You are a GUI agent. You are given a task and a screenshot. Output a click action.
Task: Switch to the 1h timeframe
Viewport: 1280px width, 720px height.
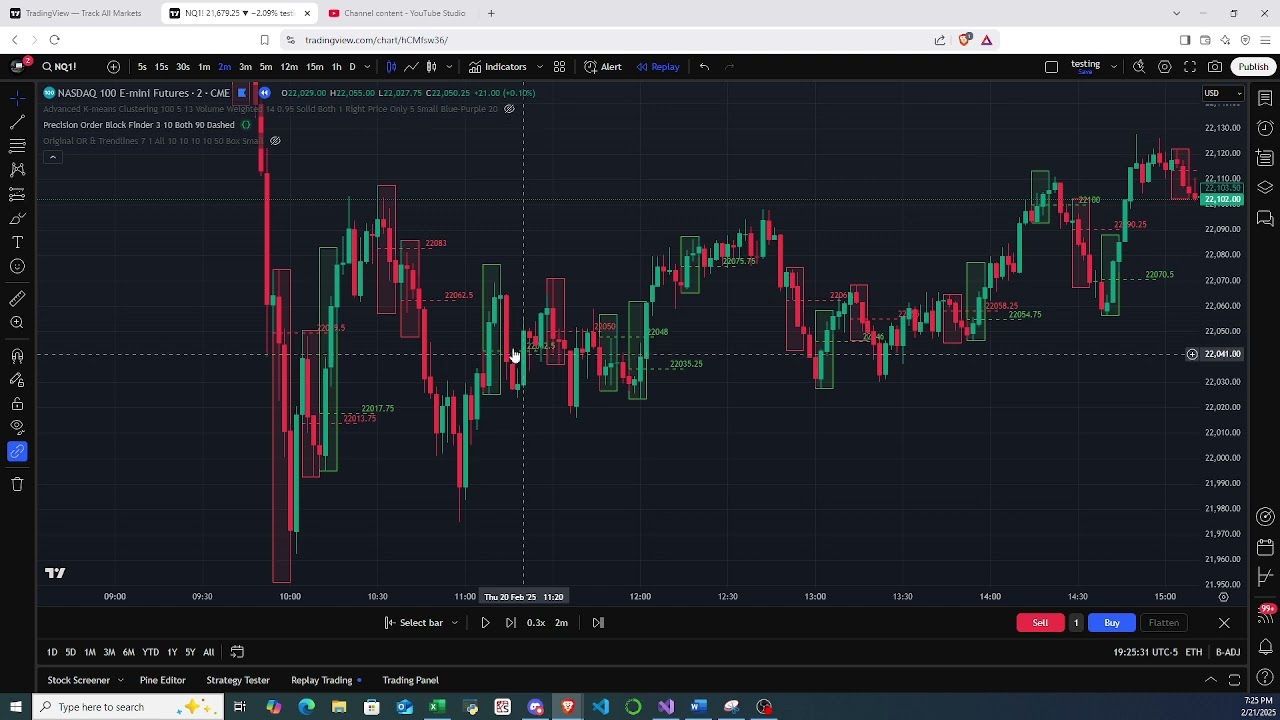point(336,67)
